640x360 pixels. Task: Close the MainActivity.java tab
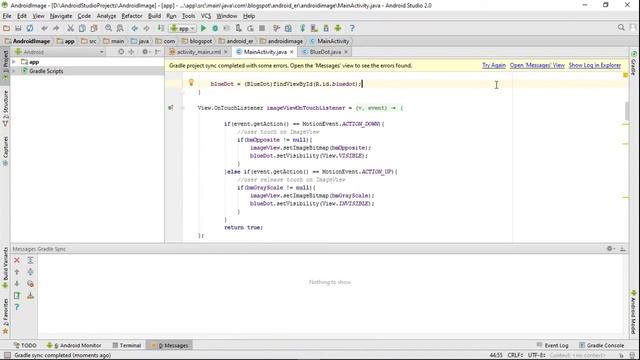(291, 52)
